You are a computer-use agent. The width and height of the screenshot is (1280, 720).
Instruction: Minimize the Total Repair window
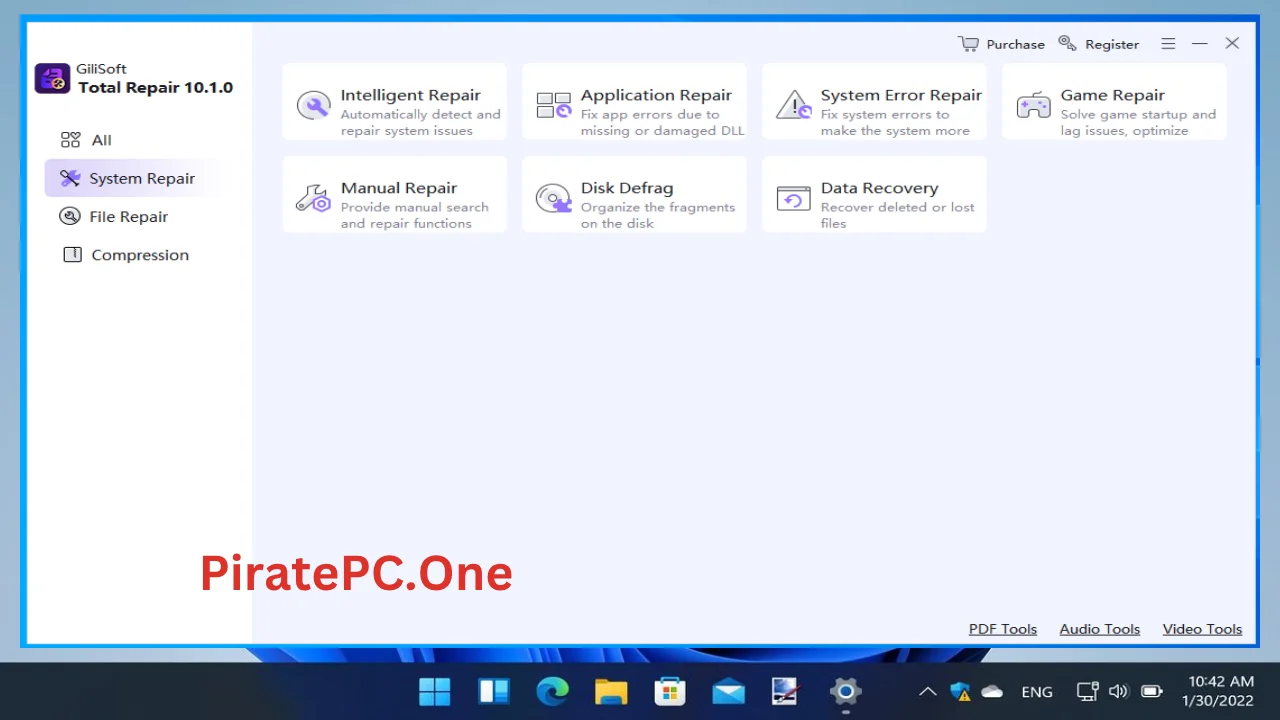click(x=1200, y=43)
